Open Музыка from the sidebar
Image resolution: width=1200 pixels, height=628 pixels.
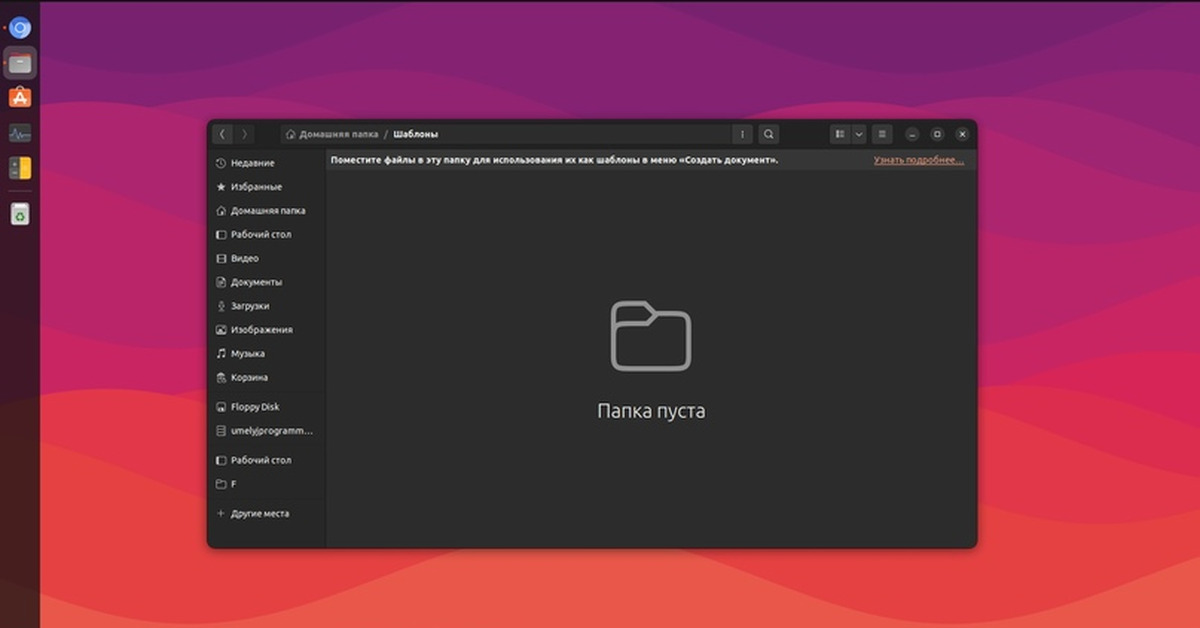(247, 354)
